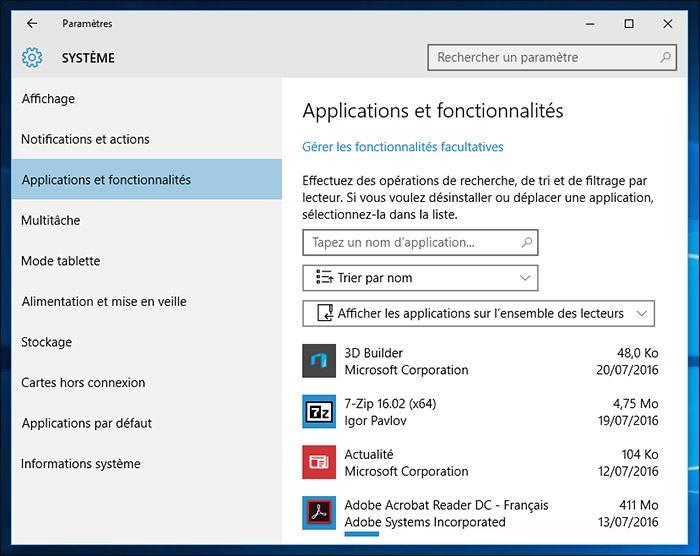Select Applications et fonctionnalités in sidebar
The image size is (700, 556).
pos(147,180)
